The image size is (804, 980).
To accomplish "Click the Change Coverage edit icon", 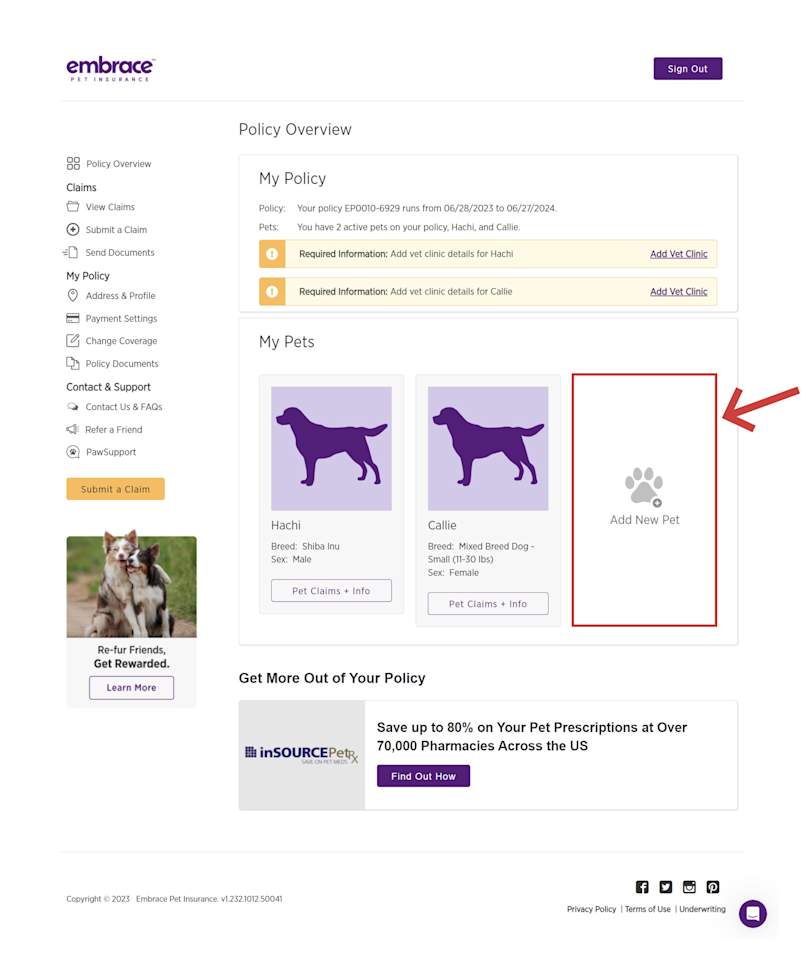I will pyautogui.click(x=74, y=340).
